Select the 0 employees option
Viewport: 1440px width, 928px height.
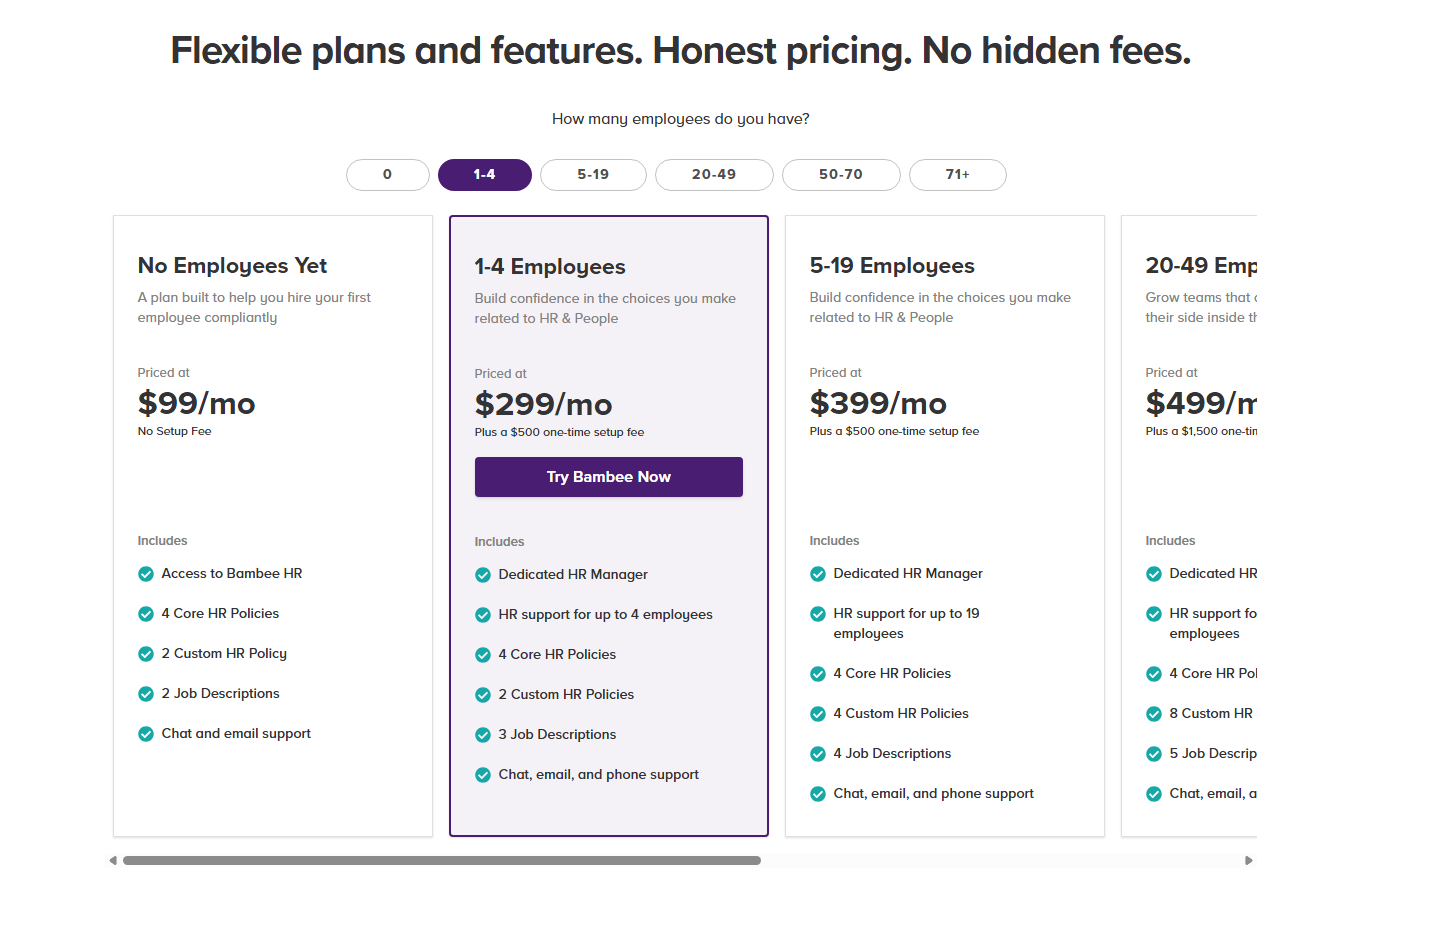pyautogui.click(x=388, y=175)
